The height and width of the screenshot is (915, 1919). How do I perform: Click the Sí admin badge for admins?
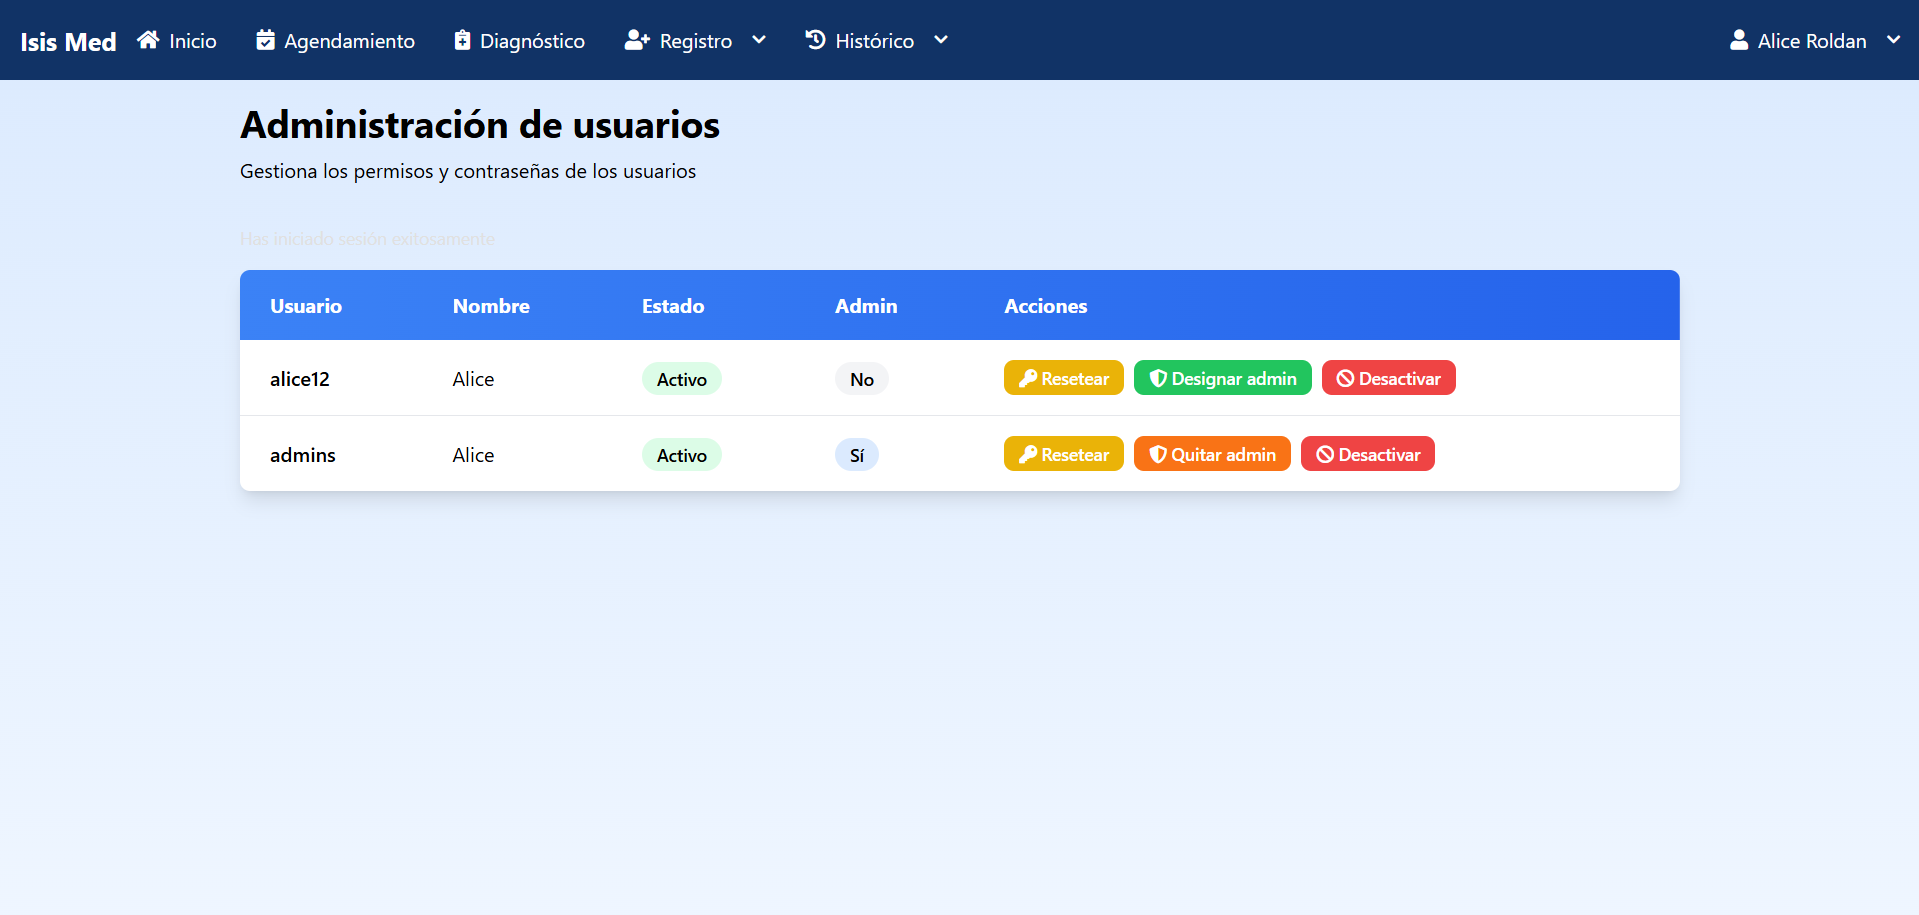[856, 455]
